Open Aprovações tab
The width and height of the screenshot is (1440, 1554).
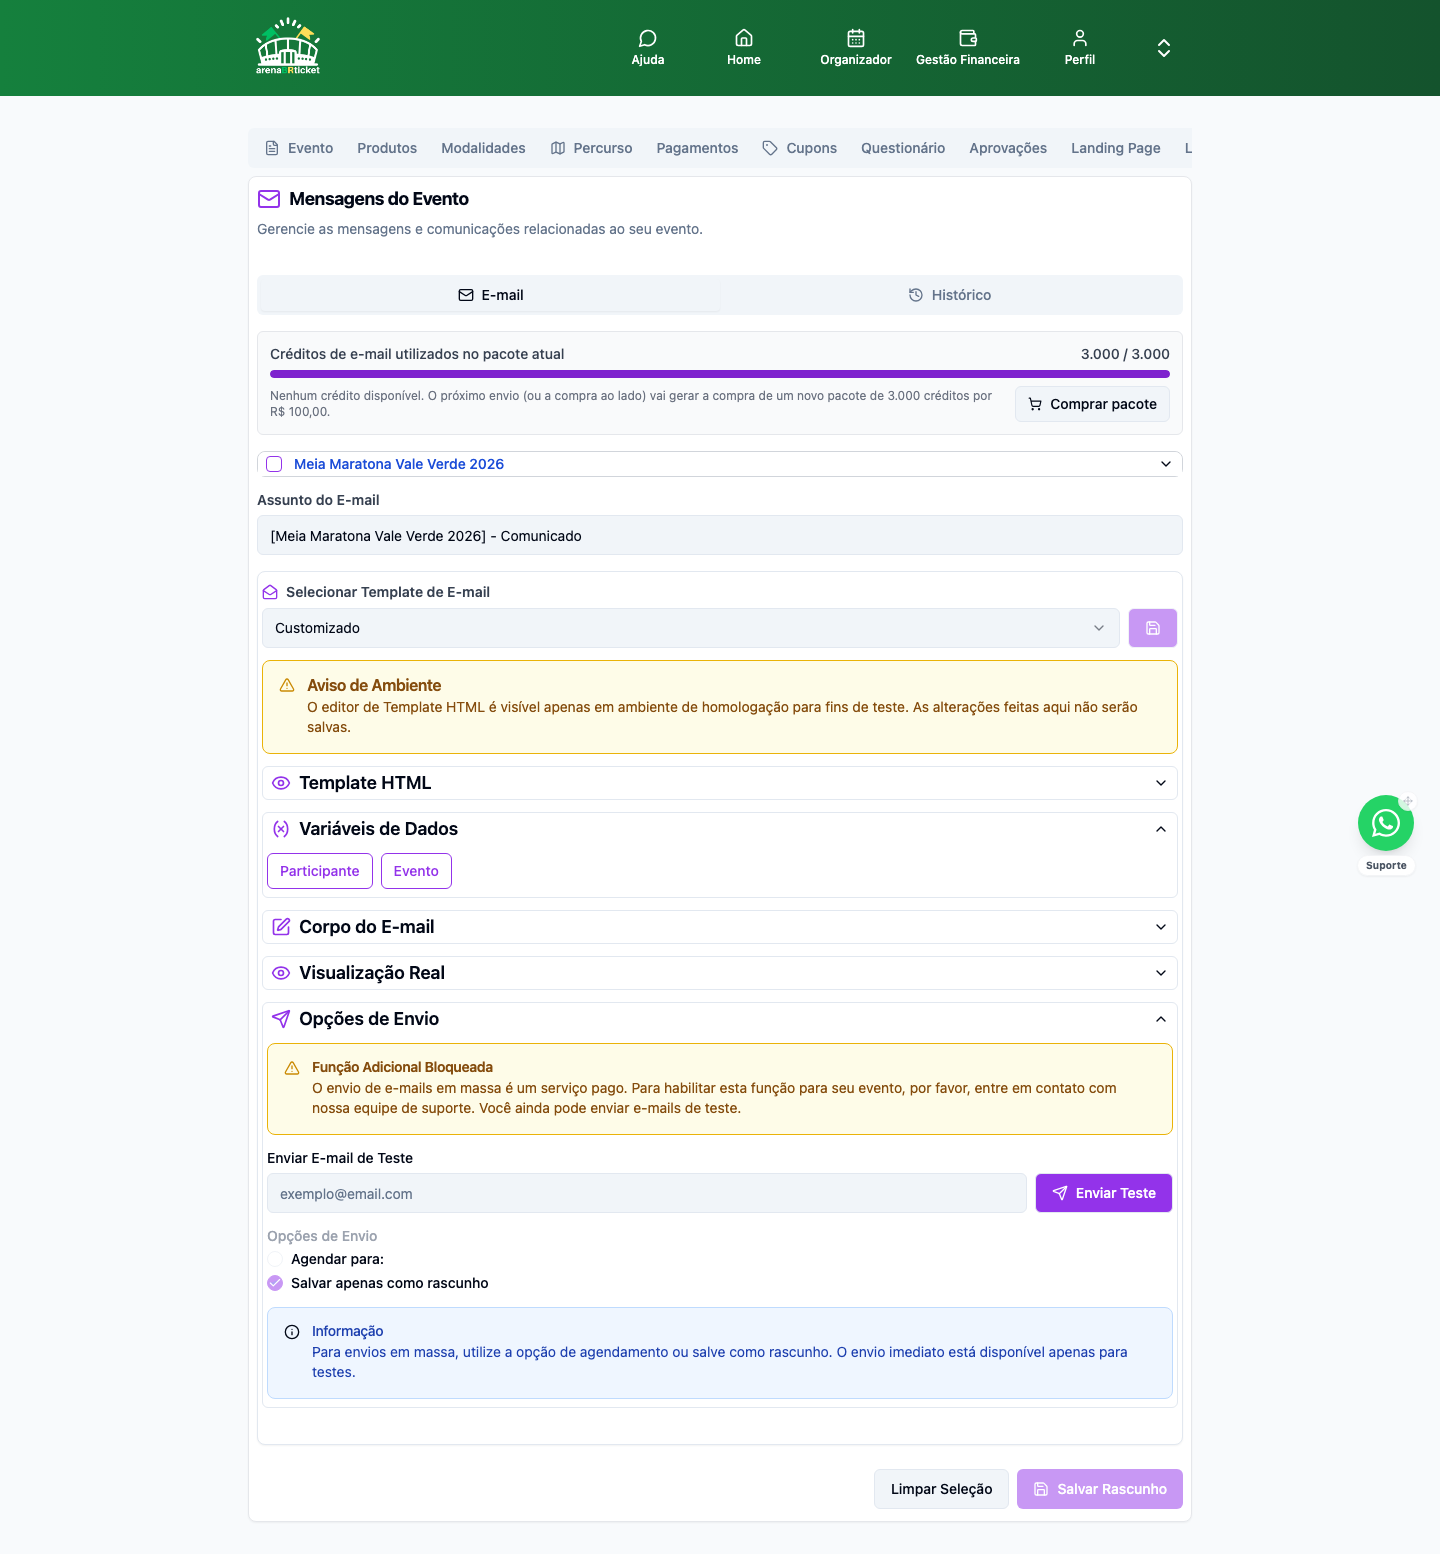[x=1008, y=148]
